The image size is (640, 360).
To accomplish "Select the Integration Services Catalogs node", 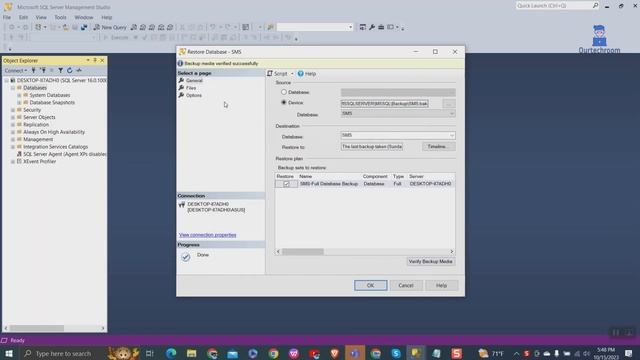I will [56, 147].
